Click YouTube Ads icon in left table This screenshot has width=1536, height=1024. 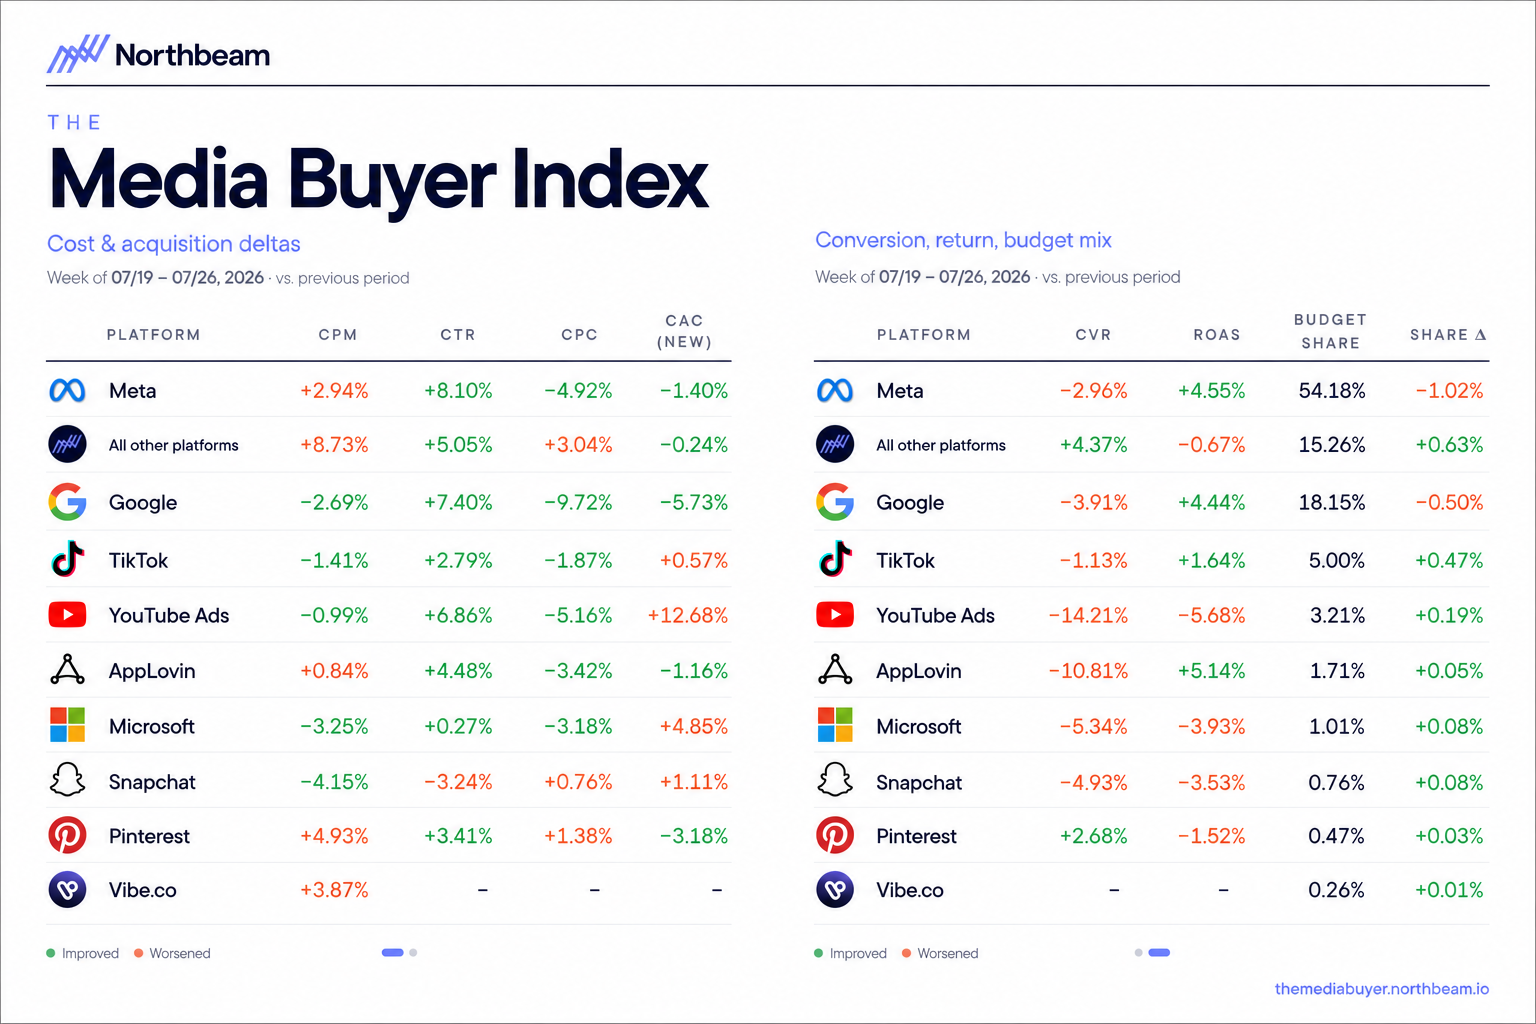tap(67, 615)
